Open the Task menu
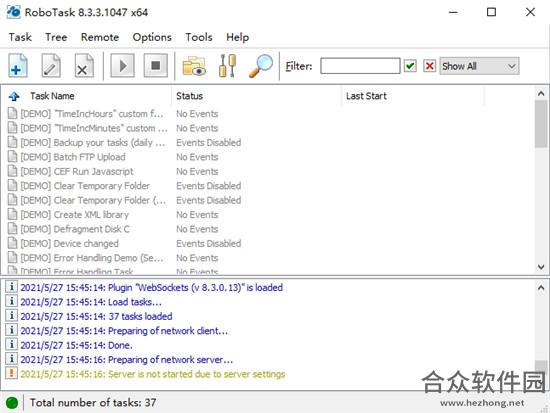This screenshot has width=550, height=413. pyautogui.click(x=20, y=37)
